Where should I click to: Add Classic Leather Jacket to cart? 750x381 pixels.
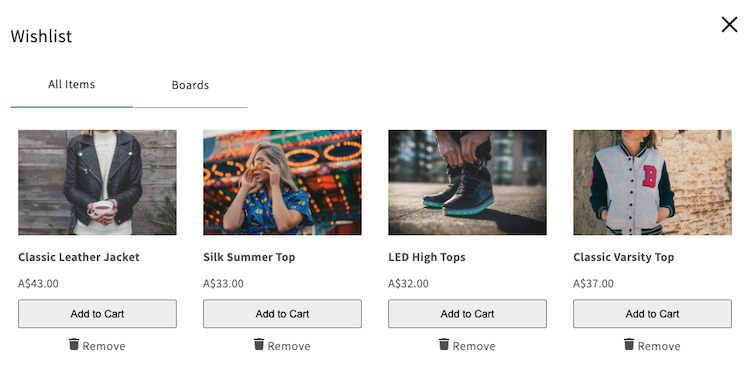tap(98, 314)
